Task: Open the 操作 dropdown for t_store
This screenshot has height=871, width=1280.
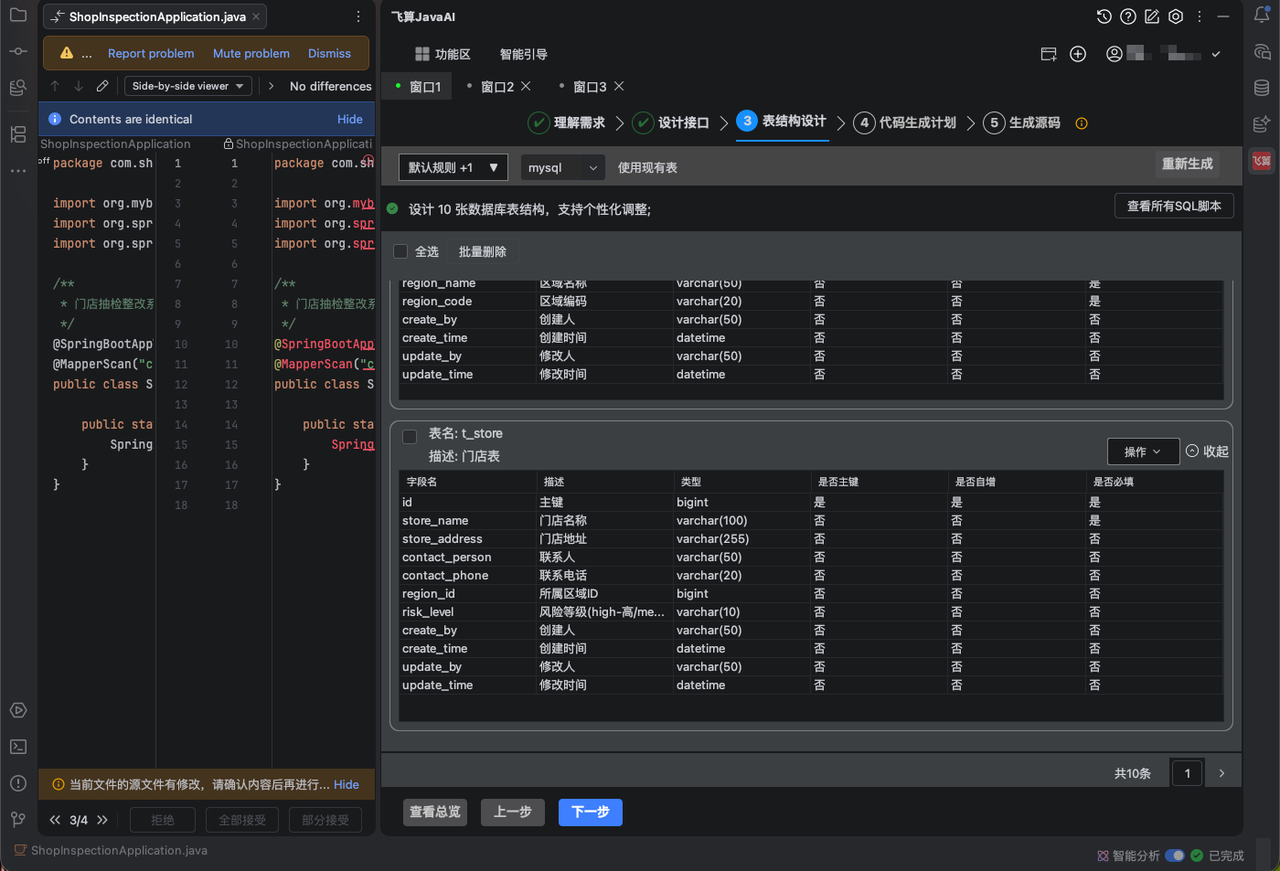Action: [1143, 452]
